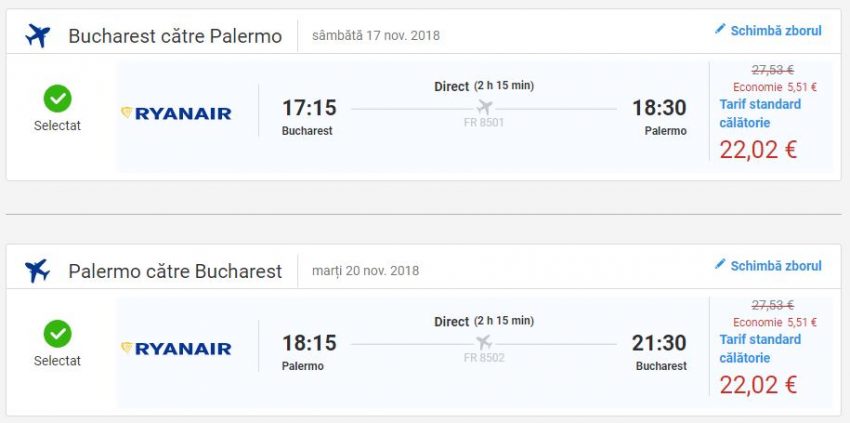Select the Palermo către Bucharest heading
The height and width of the screenshot is (423, 850).
click(175, 272)
